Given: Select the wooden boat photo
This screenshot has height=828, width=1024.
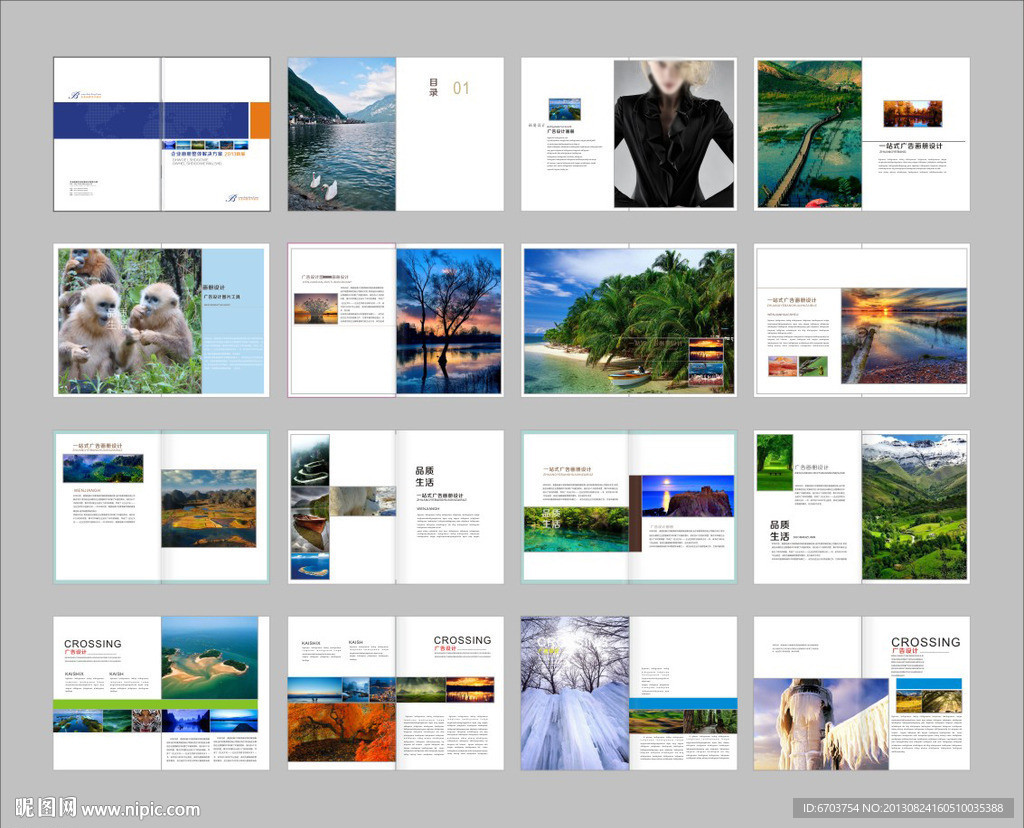Looking at the screenshot, I should pos(310,520).
